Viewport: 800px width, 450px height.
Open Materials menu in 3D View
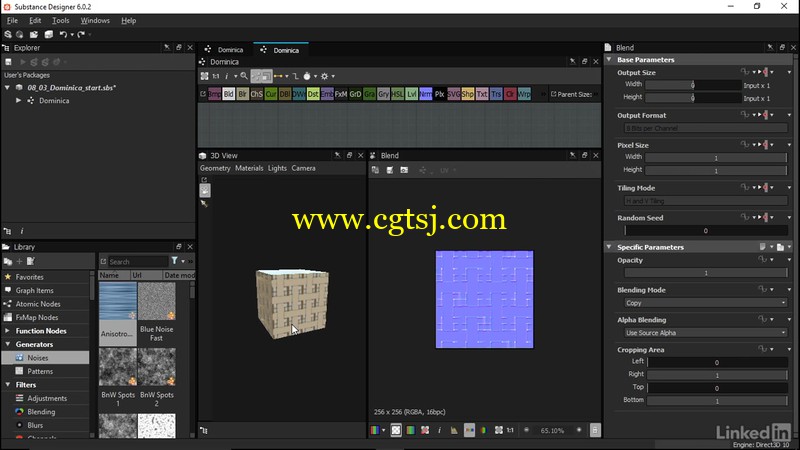click(x=249, y=168)
